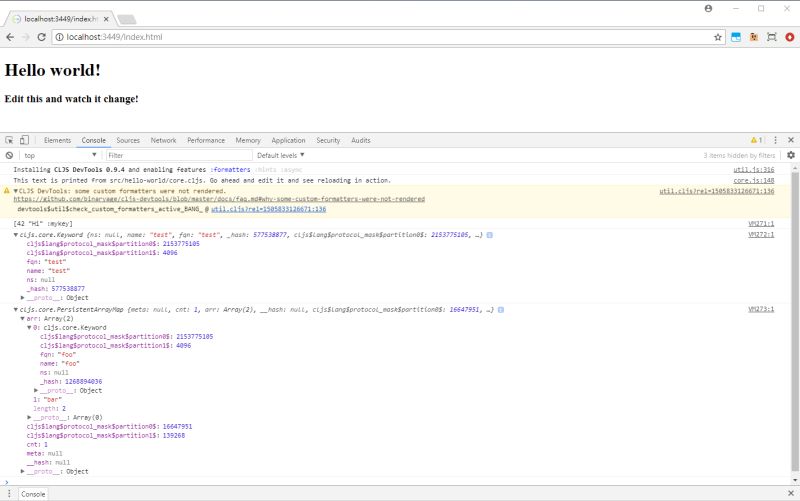800x501 pixels.
Task: Open the Security tab
Action: [x=328, y=140]
